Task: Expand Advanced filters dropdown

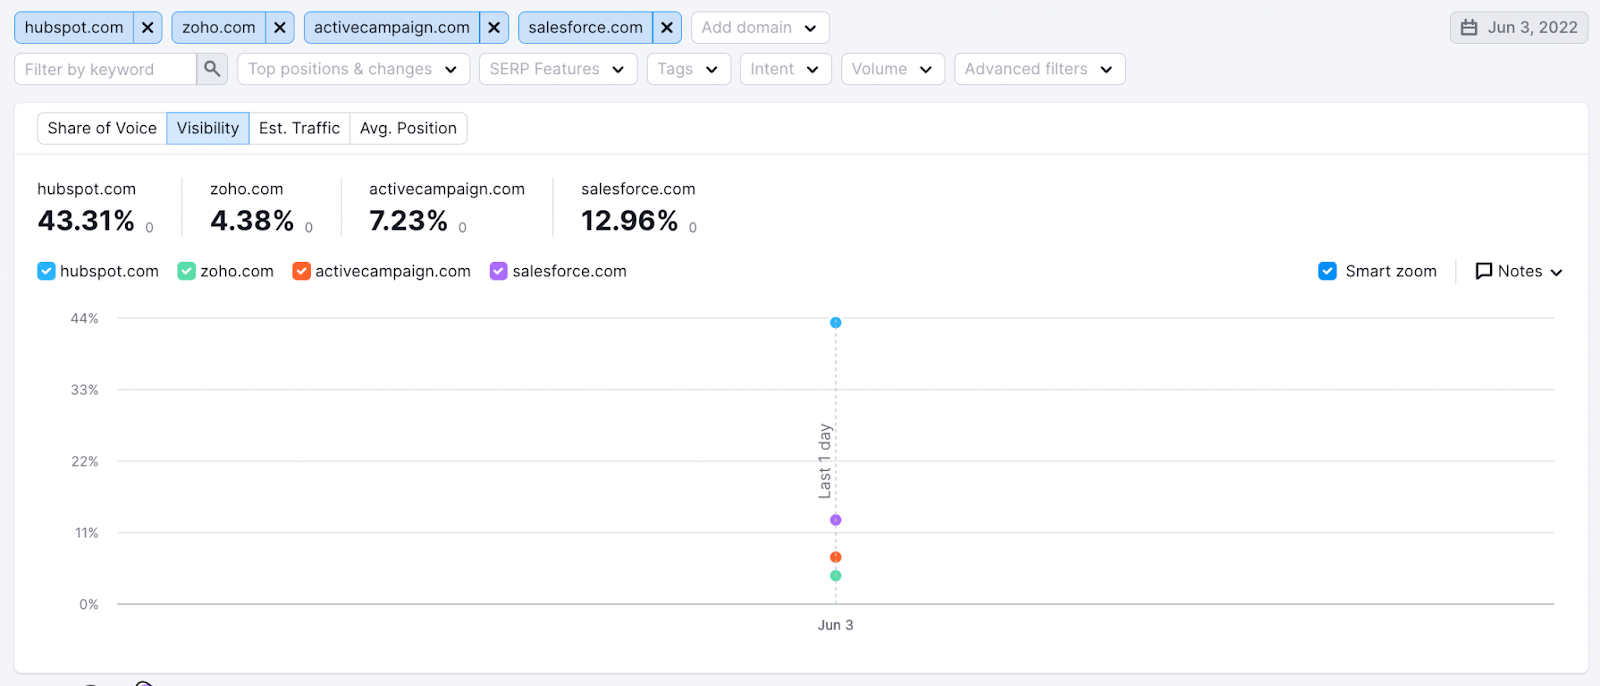Action: [x=1040, y=69]
